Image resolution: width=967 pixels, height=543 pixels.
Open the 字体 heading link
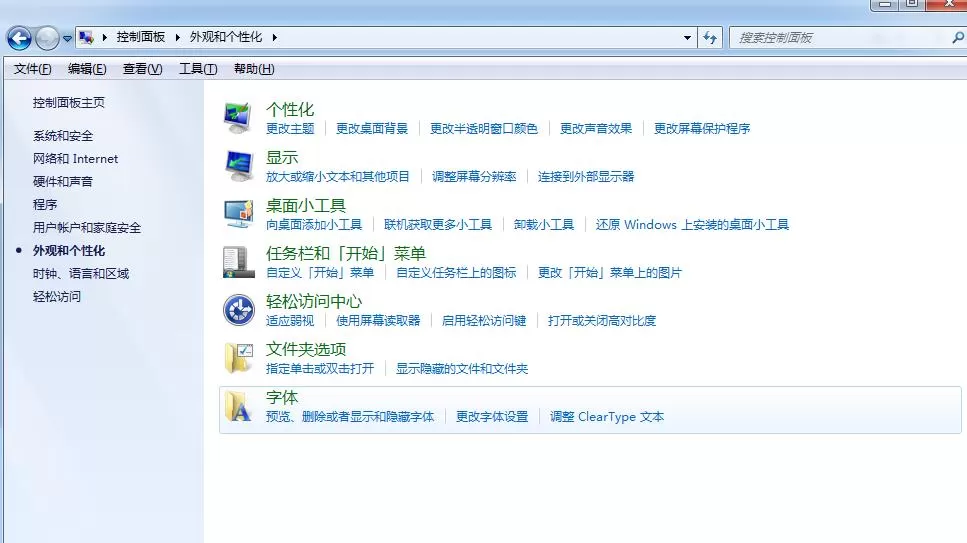point(282,397)
